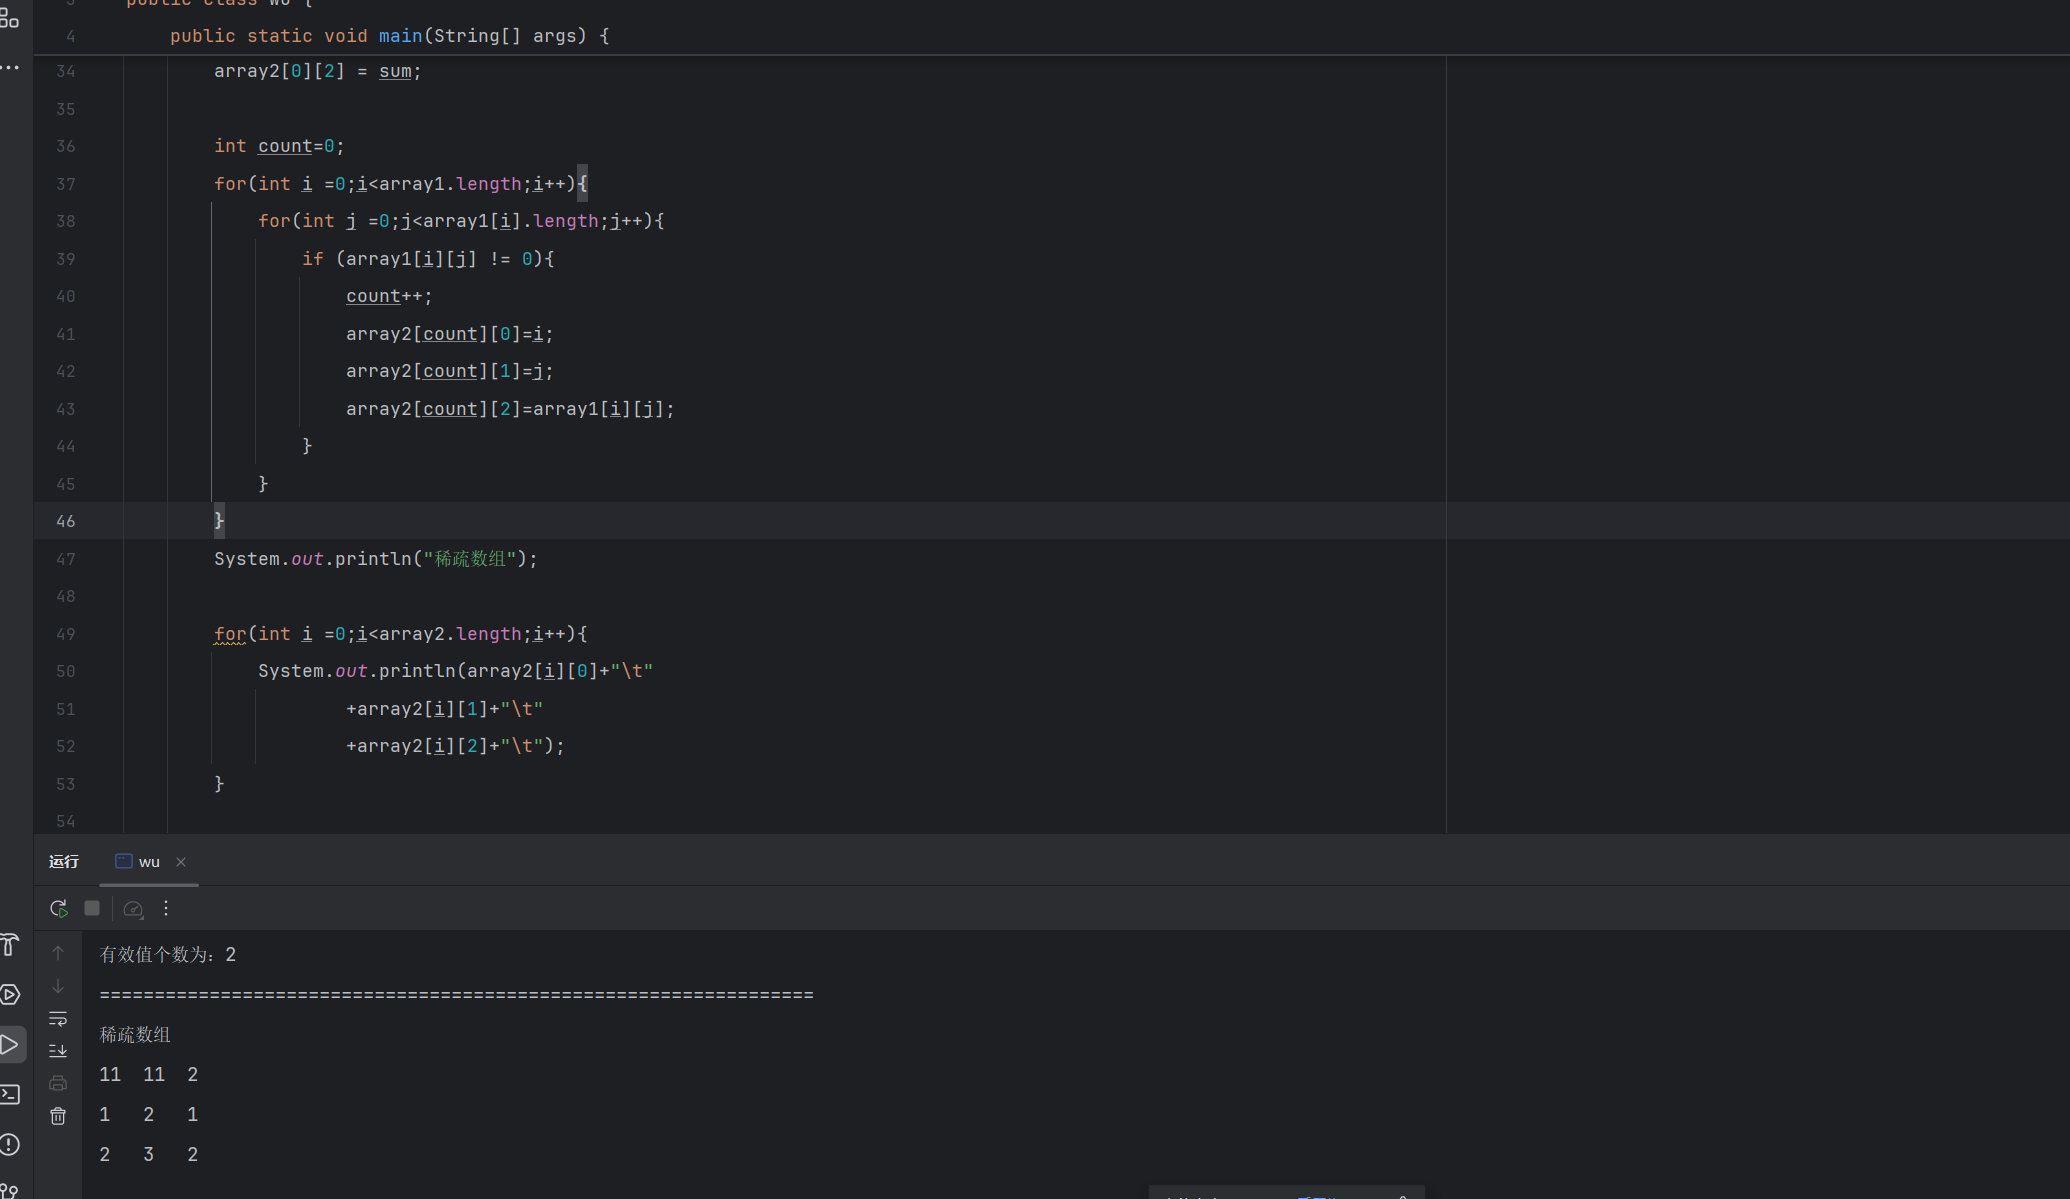The height and width of the screenshot is (1199, 2070).
Task: Open the Services tool window icon
Action: [x=10, y=994]
